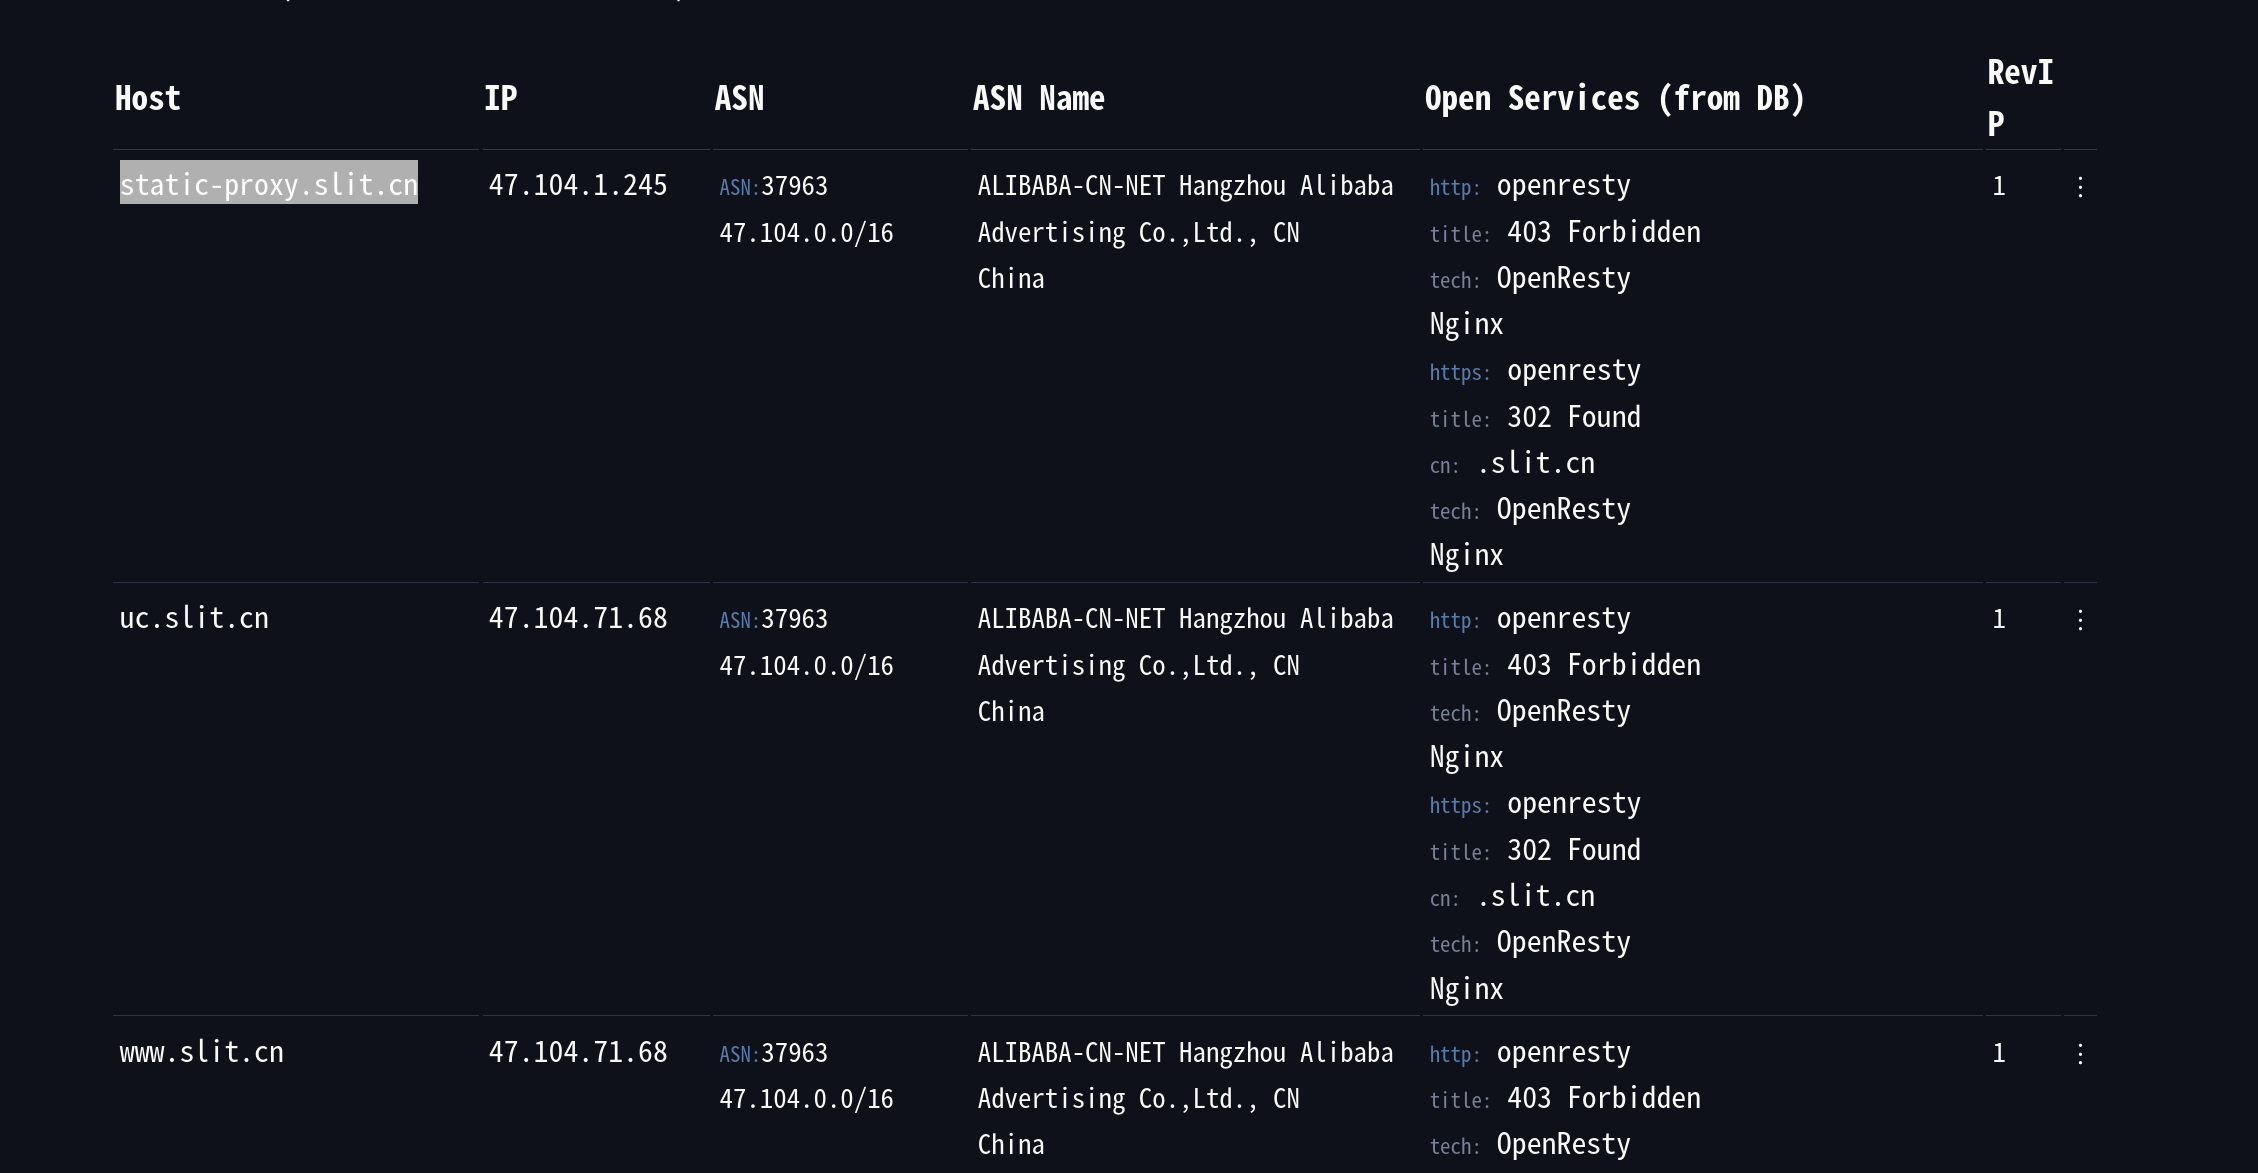This screenshot has height=1173, width=2258.
Task: Click the highlighted static-proxy.slit.cn host
Action: pyautogui.click(x=268, y=185)
